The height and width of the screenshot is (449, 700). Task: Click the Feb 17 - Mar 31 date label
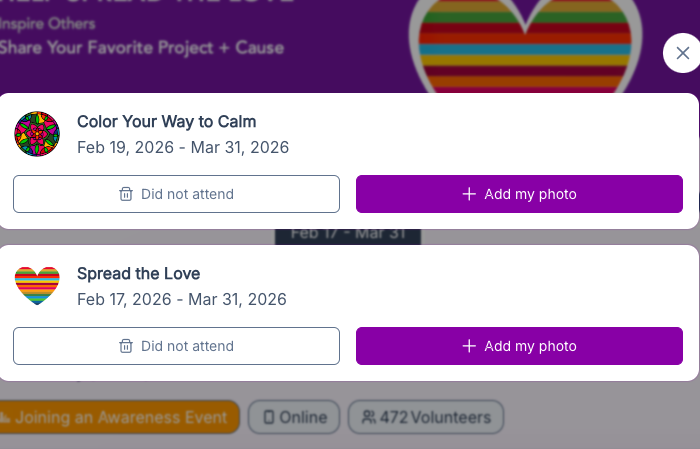pyautogui.click(x=347, y=235)
